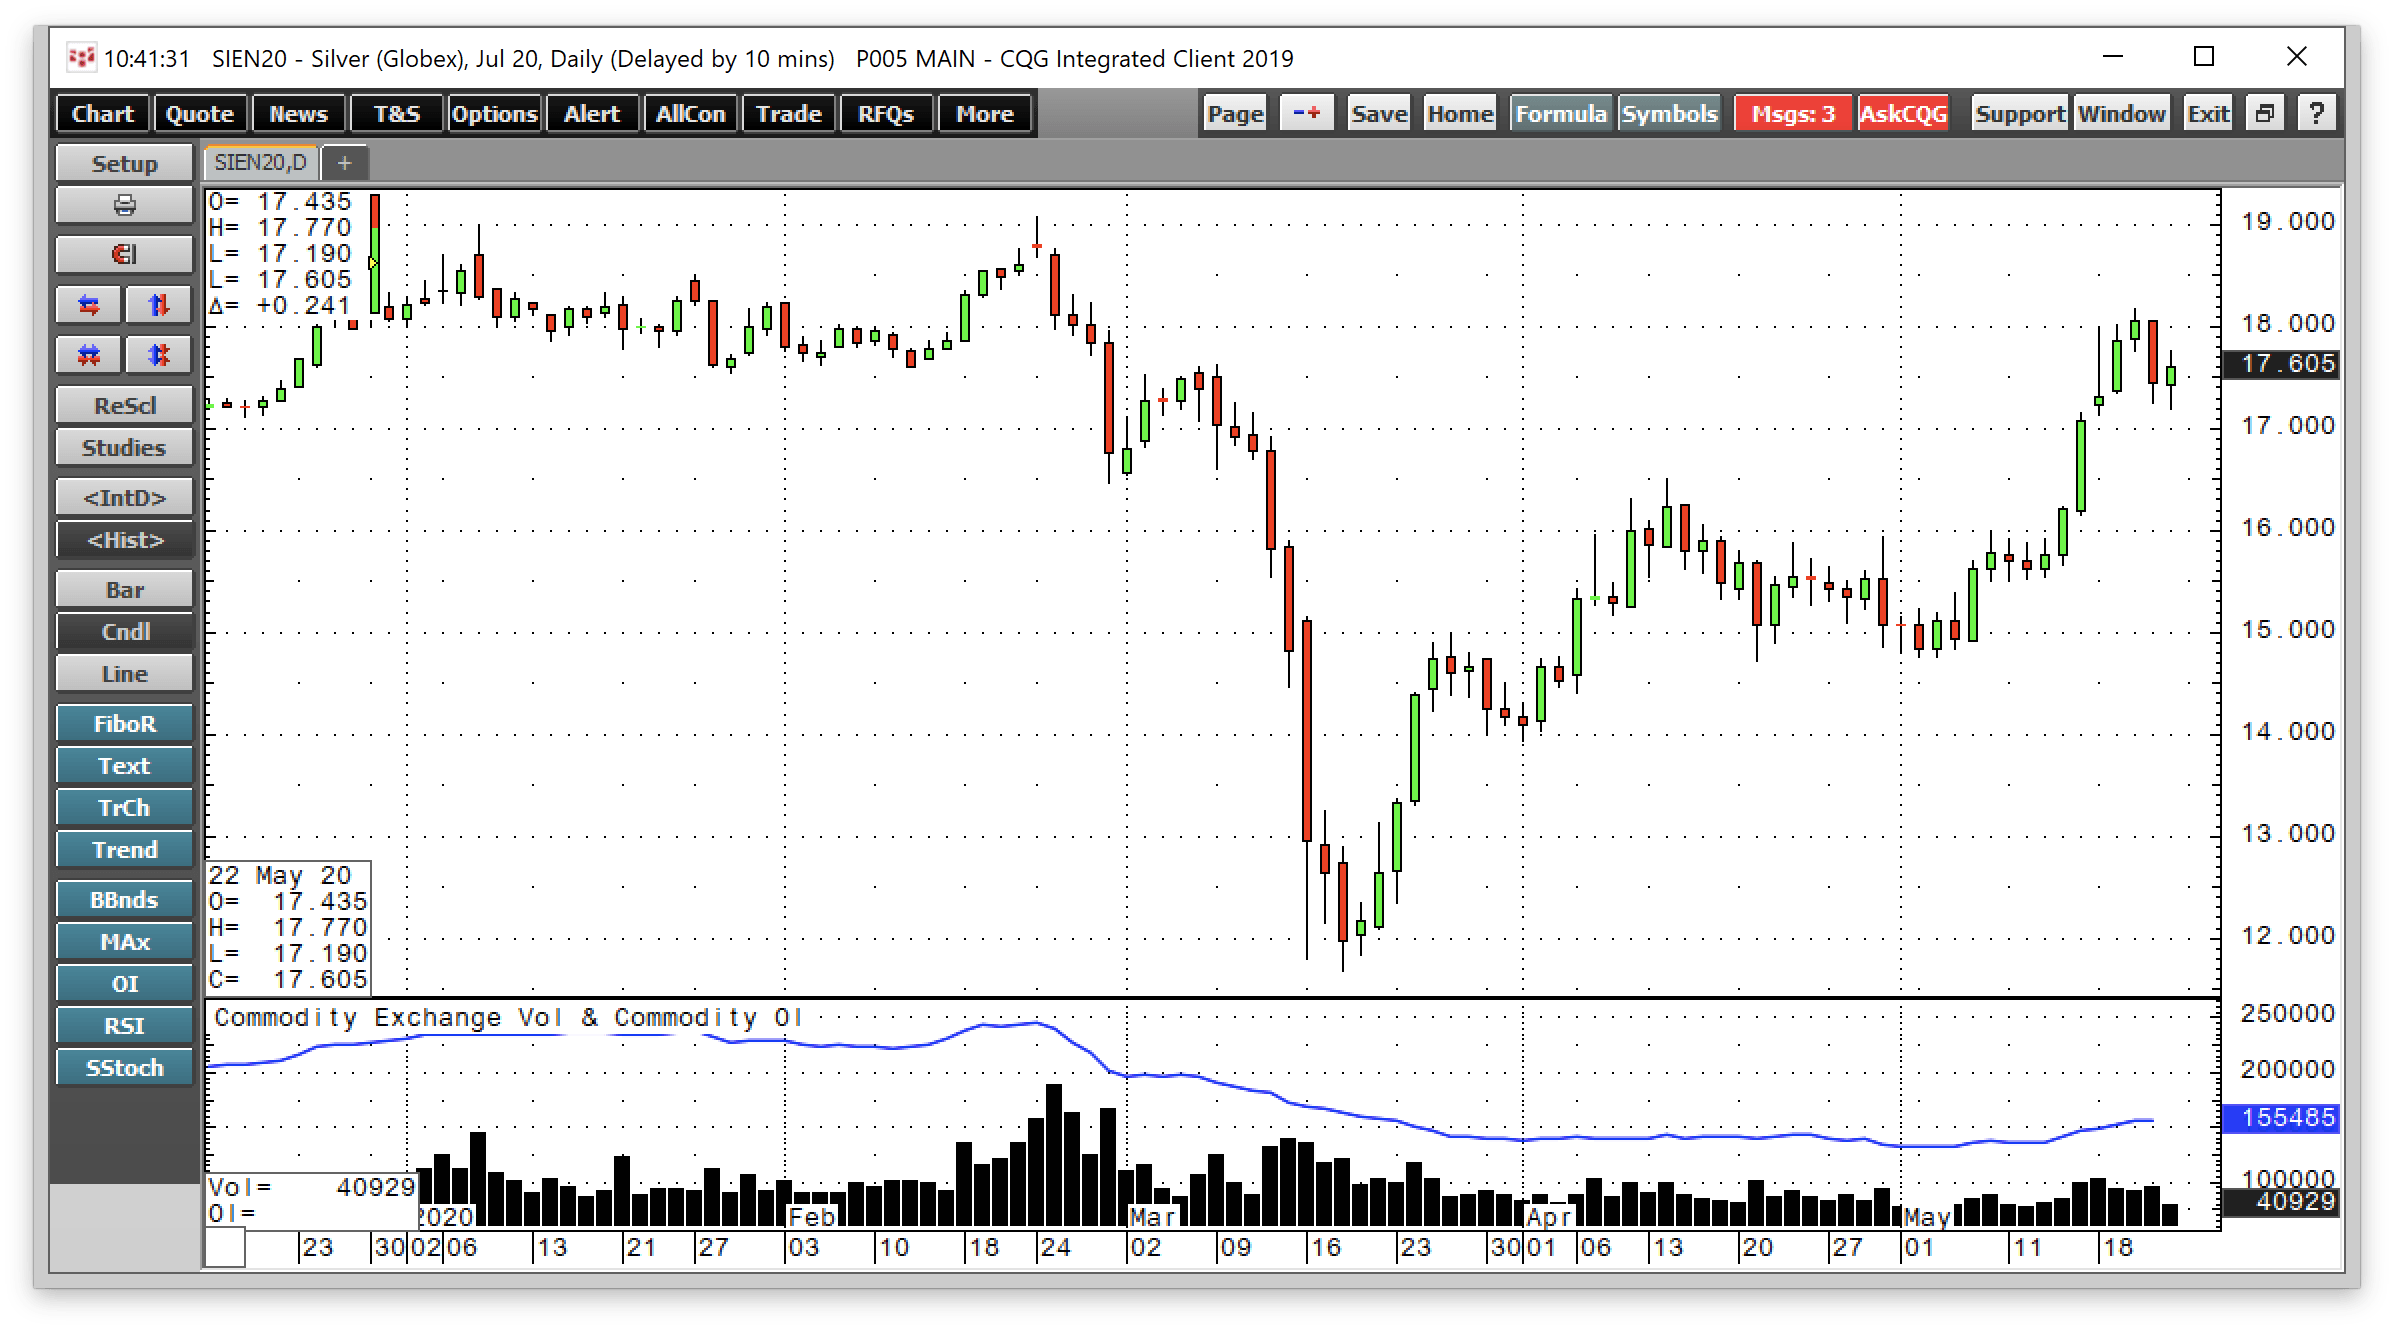Click the 155485 open interest value label

[2281, 1117]
